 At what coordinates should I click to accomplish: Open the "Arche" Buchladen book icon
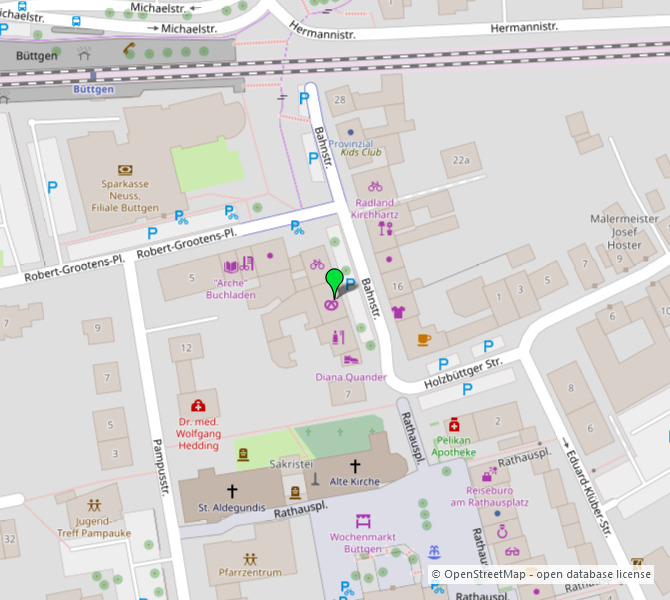tap(231, 266)
